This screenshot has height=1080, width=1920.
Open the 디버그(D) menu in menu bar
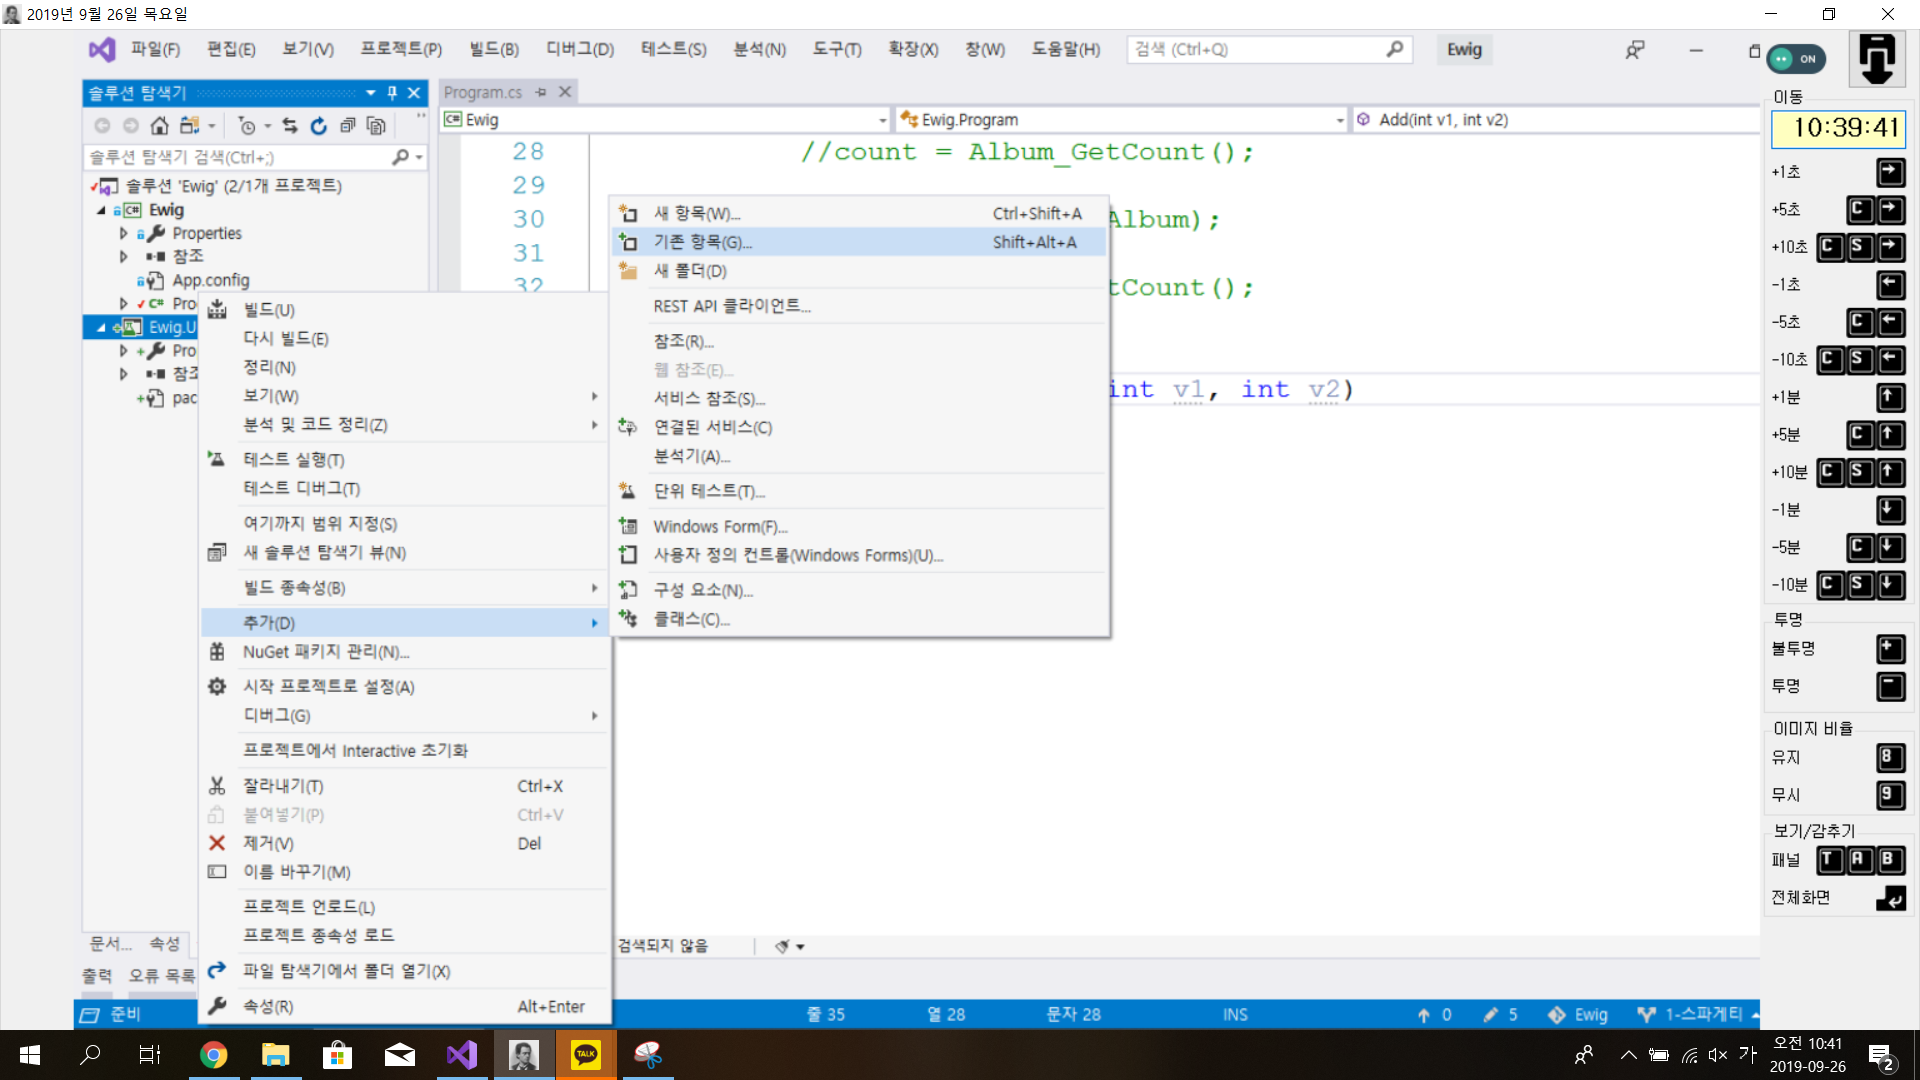[x=579, y=49]
